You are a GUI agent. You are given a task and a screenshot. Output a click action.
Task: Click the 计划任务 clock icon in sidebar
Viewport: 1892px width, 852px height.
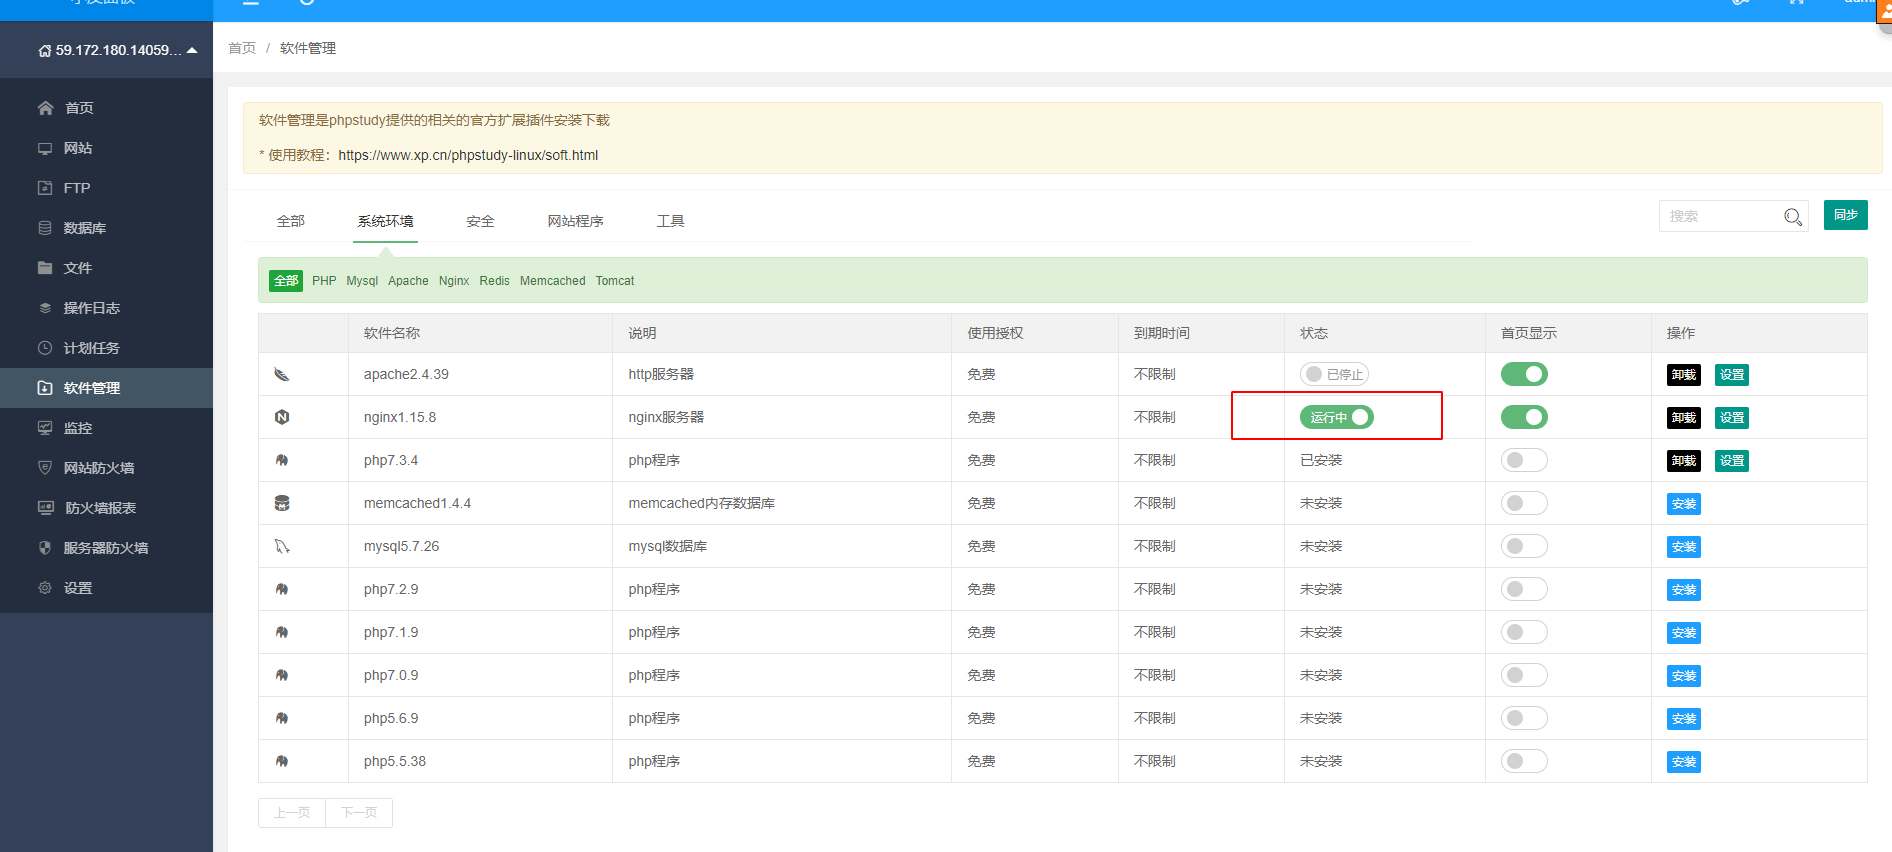pos(45,348)
